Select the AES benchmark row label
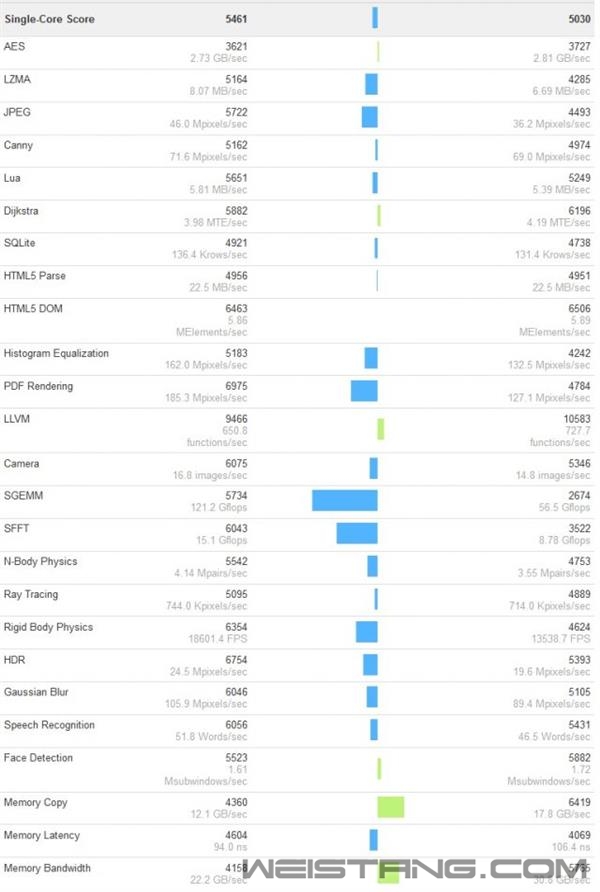600x892 pixels. pos(14,47)
